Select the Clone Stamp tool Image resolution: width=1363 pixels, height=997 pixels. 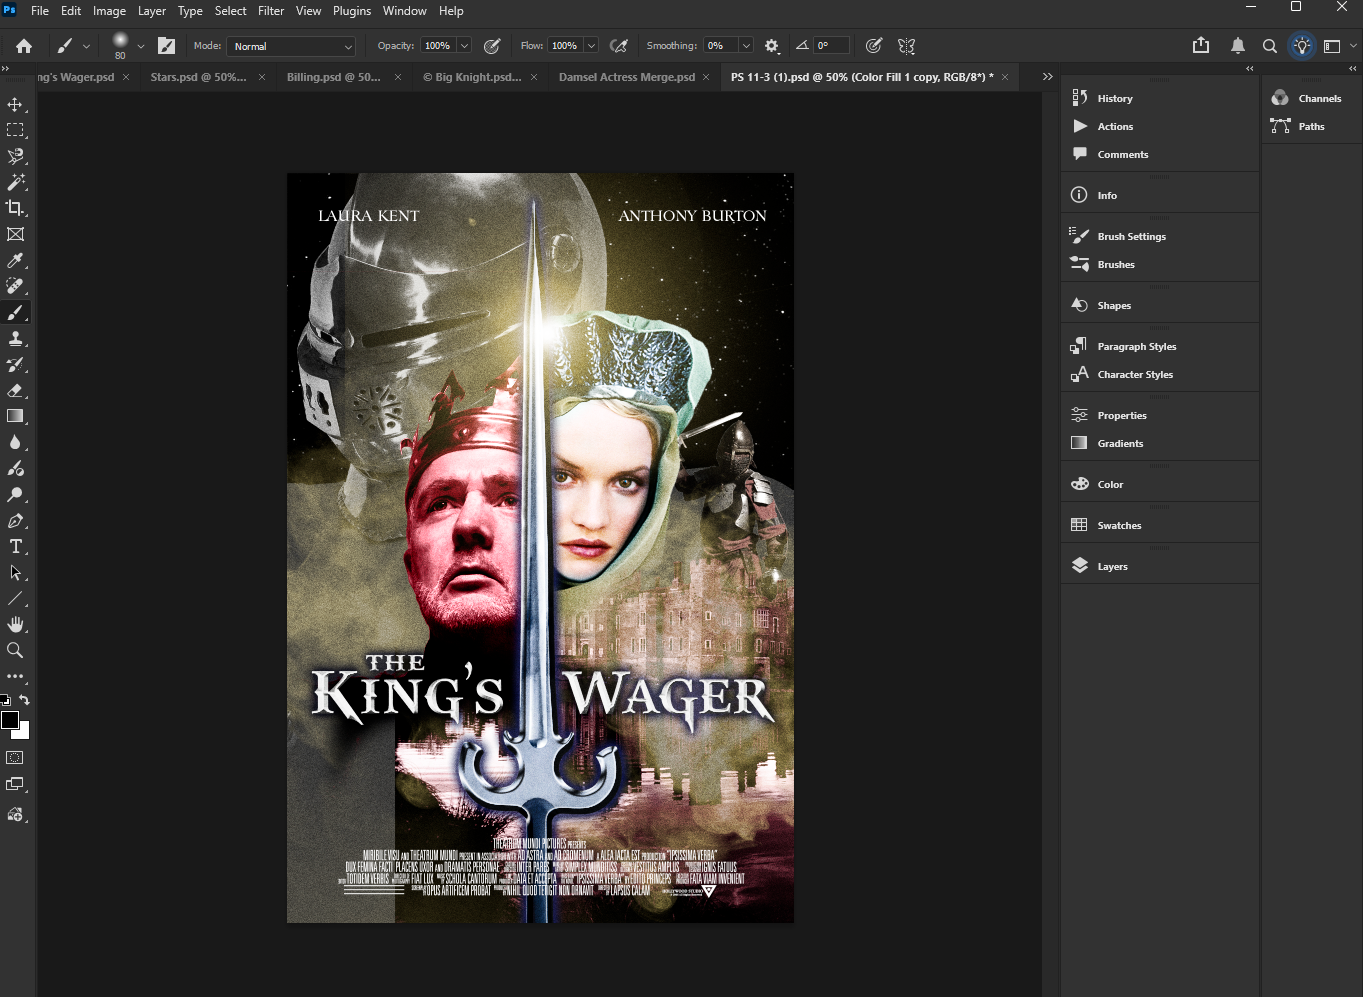(x=15, y=339)
